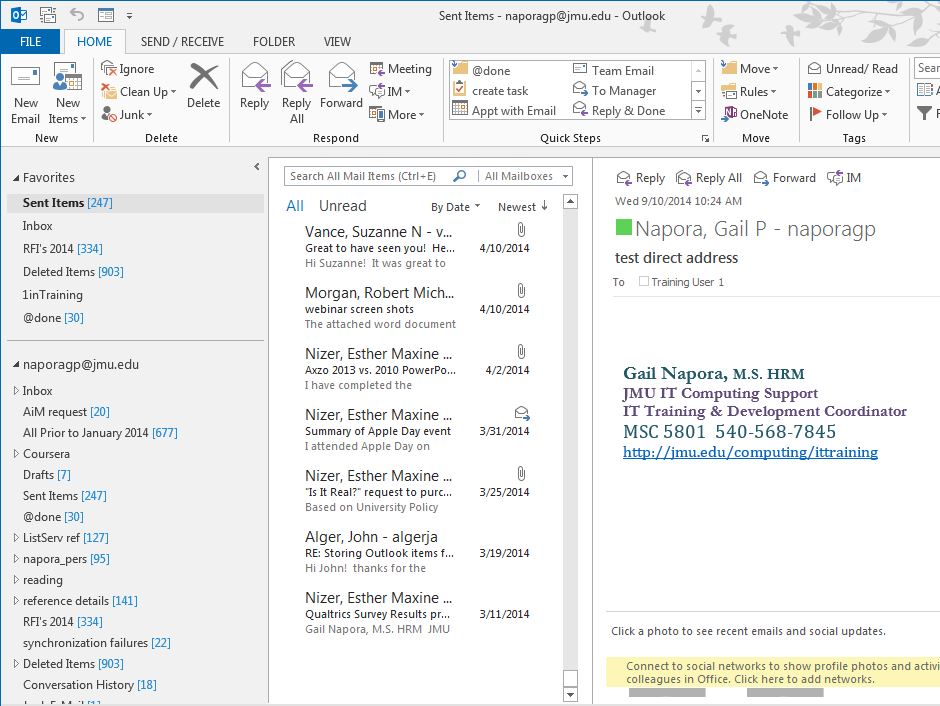Toggle the Training User 1 recipient checkbox
The height and width of the screenshot is (706, 940).
point(643,281)
